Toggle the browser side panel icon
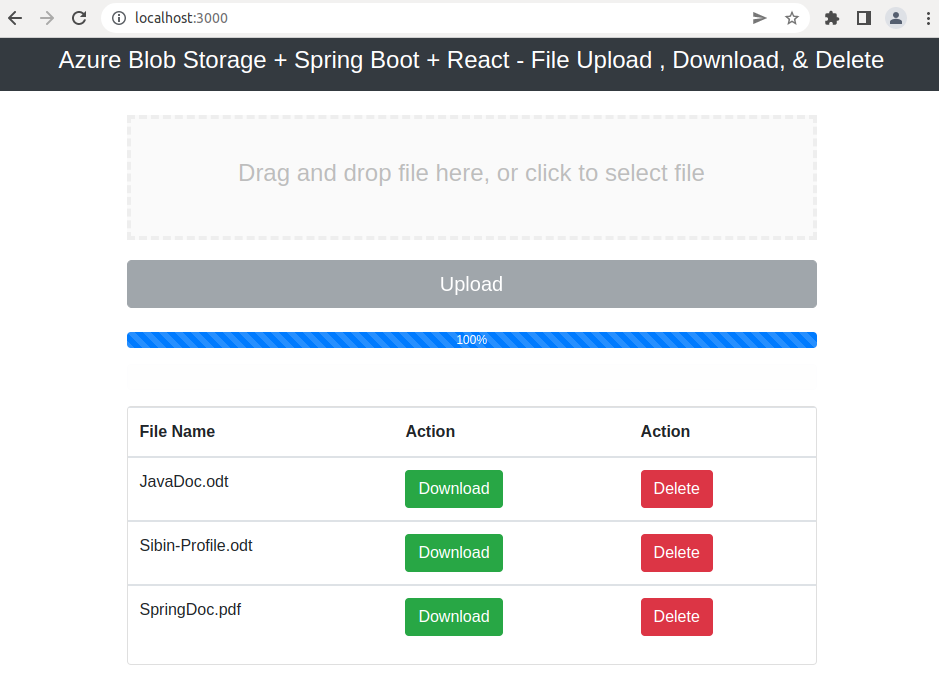The width and height of the screenshot is (939, 673). point(864,18)
